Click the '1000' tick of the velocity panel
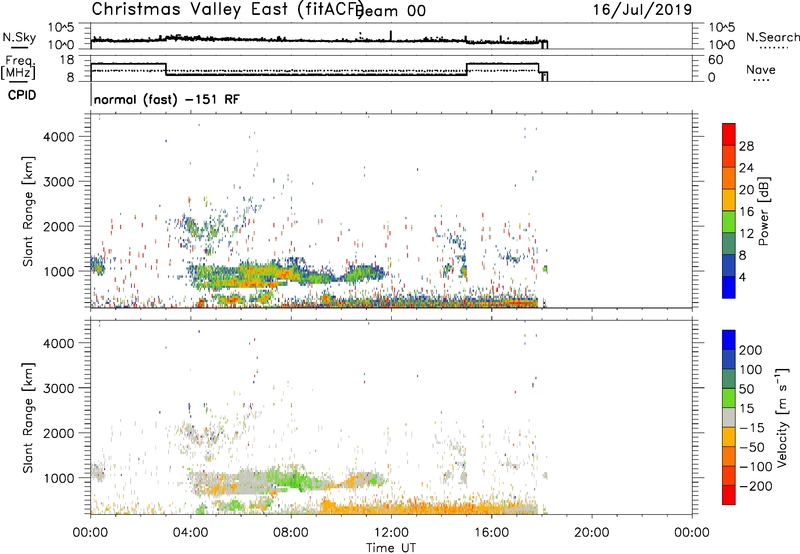 [x=59, y=478]
